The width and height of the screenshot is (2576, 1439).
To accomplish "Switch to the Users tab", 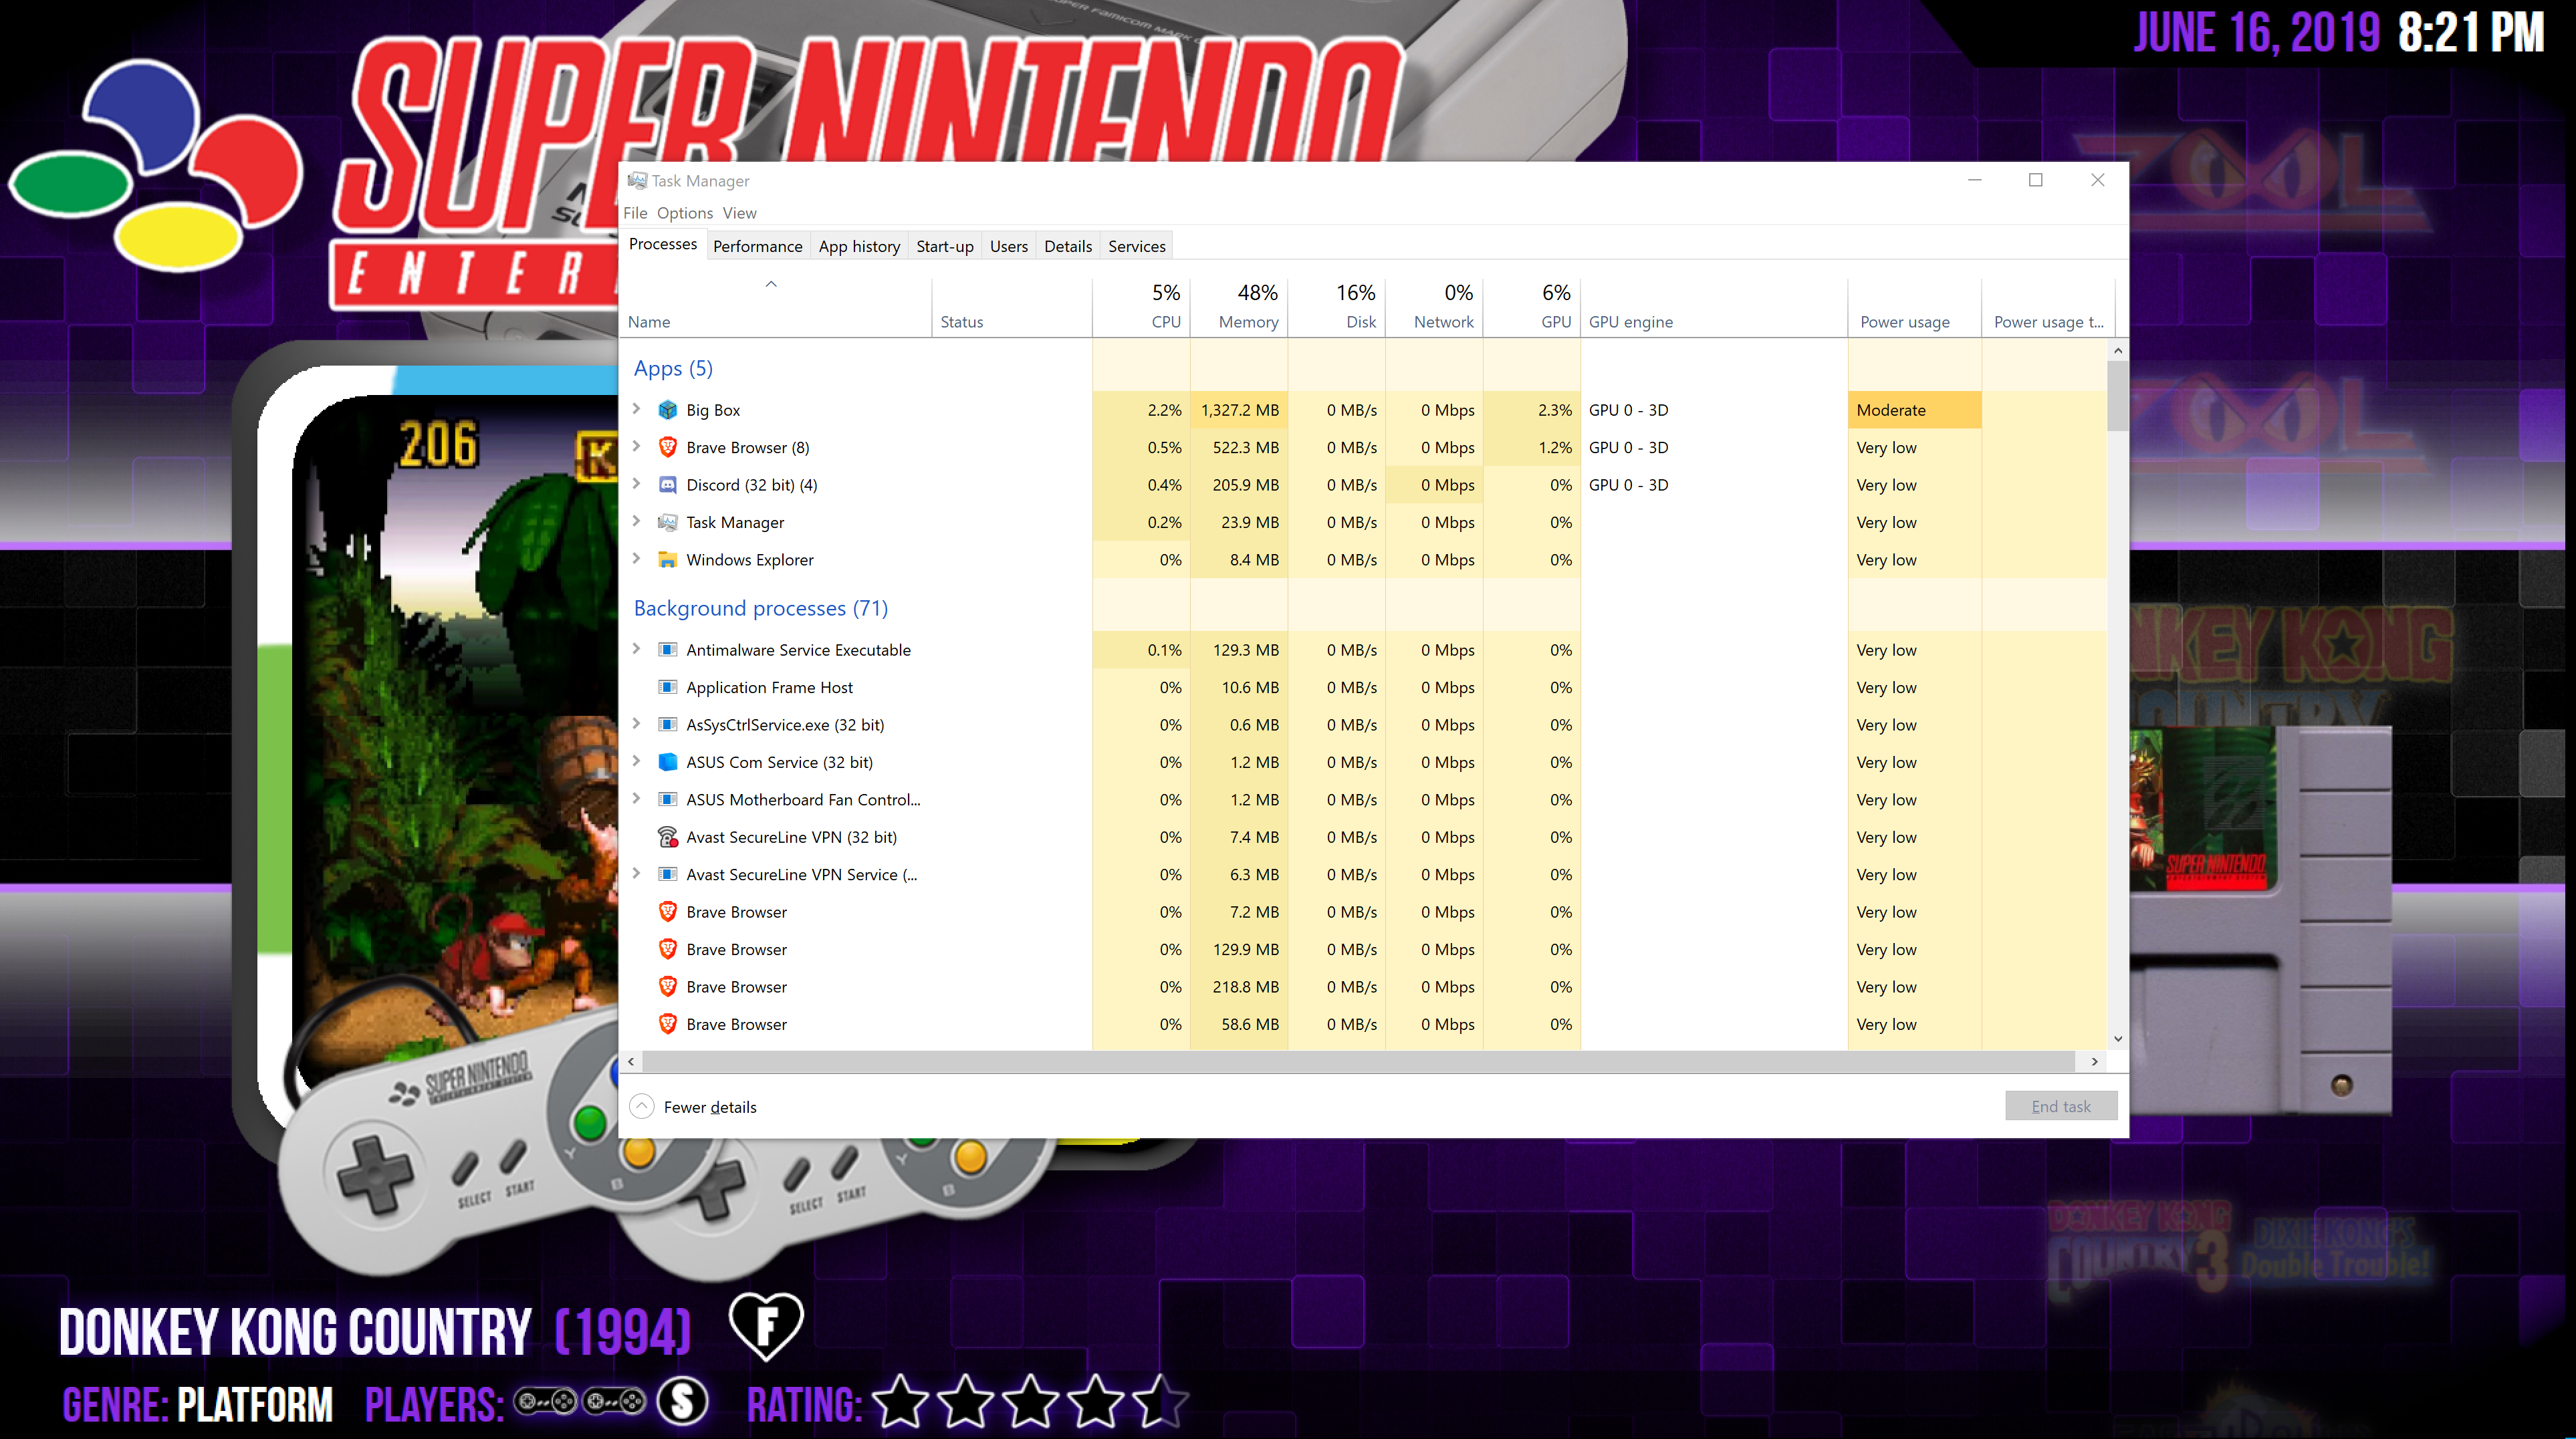I will tap(1008, 246).
